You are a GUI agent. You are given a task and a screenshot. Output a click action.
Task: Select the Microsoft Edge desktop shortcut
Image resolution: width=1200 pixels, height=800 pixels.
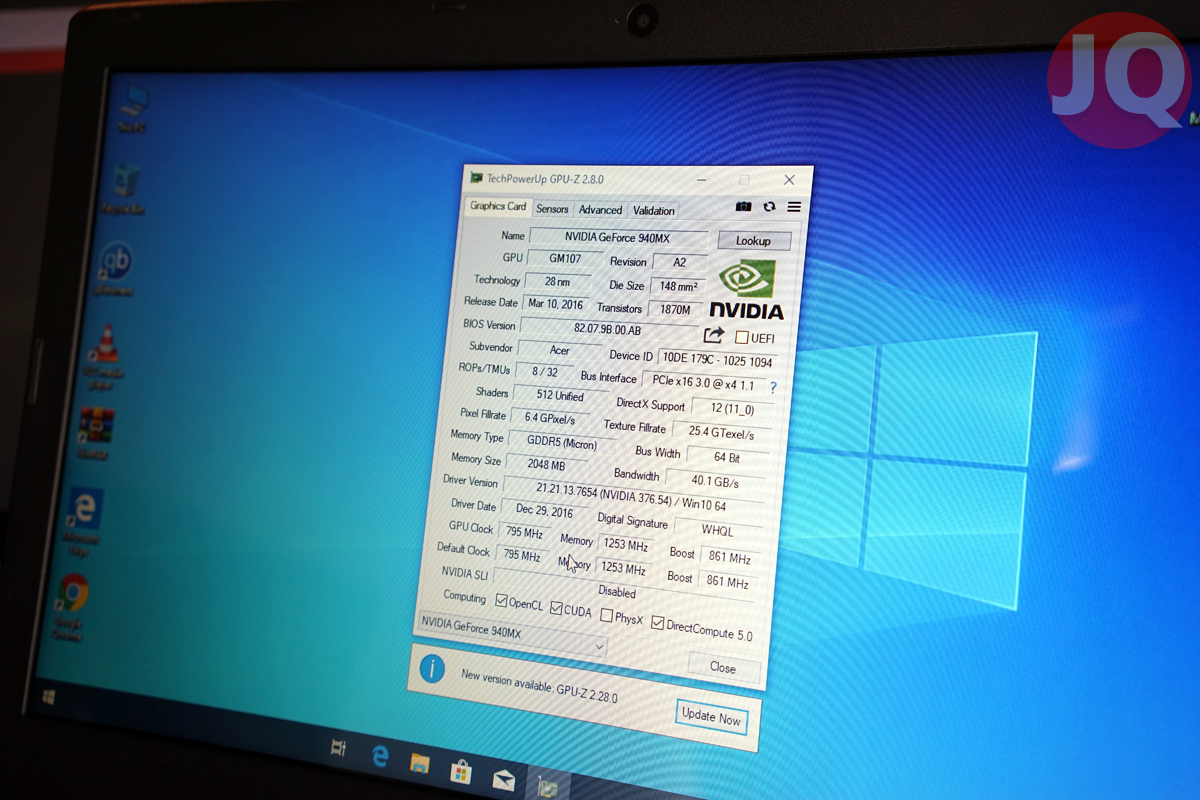[83, 523]
